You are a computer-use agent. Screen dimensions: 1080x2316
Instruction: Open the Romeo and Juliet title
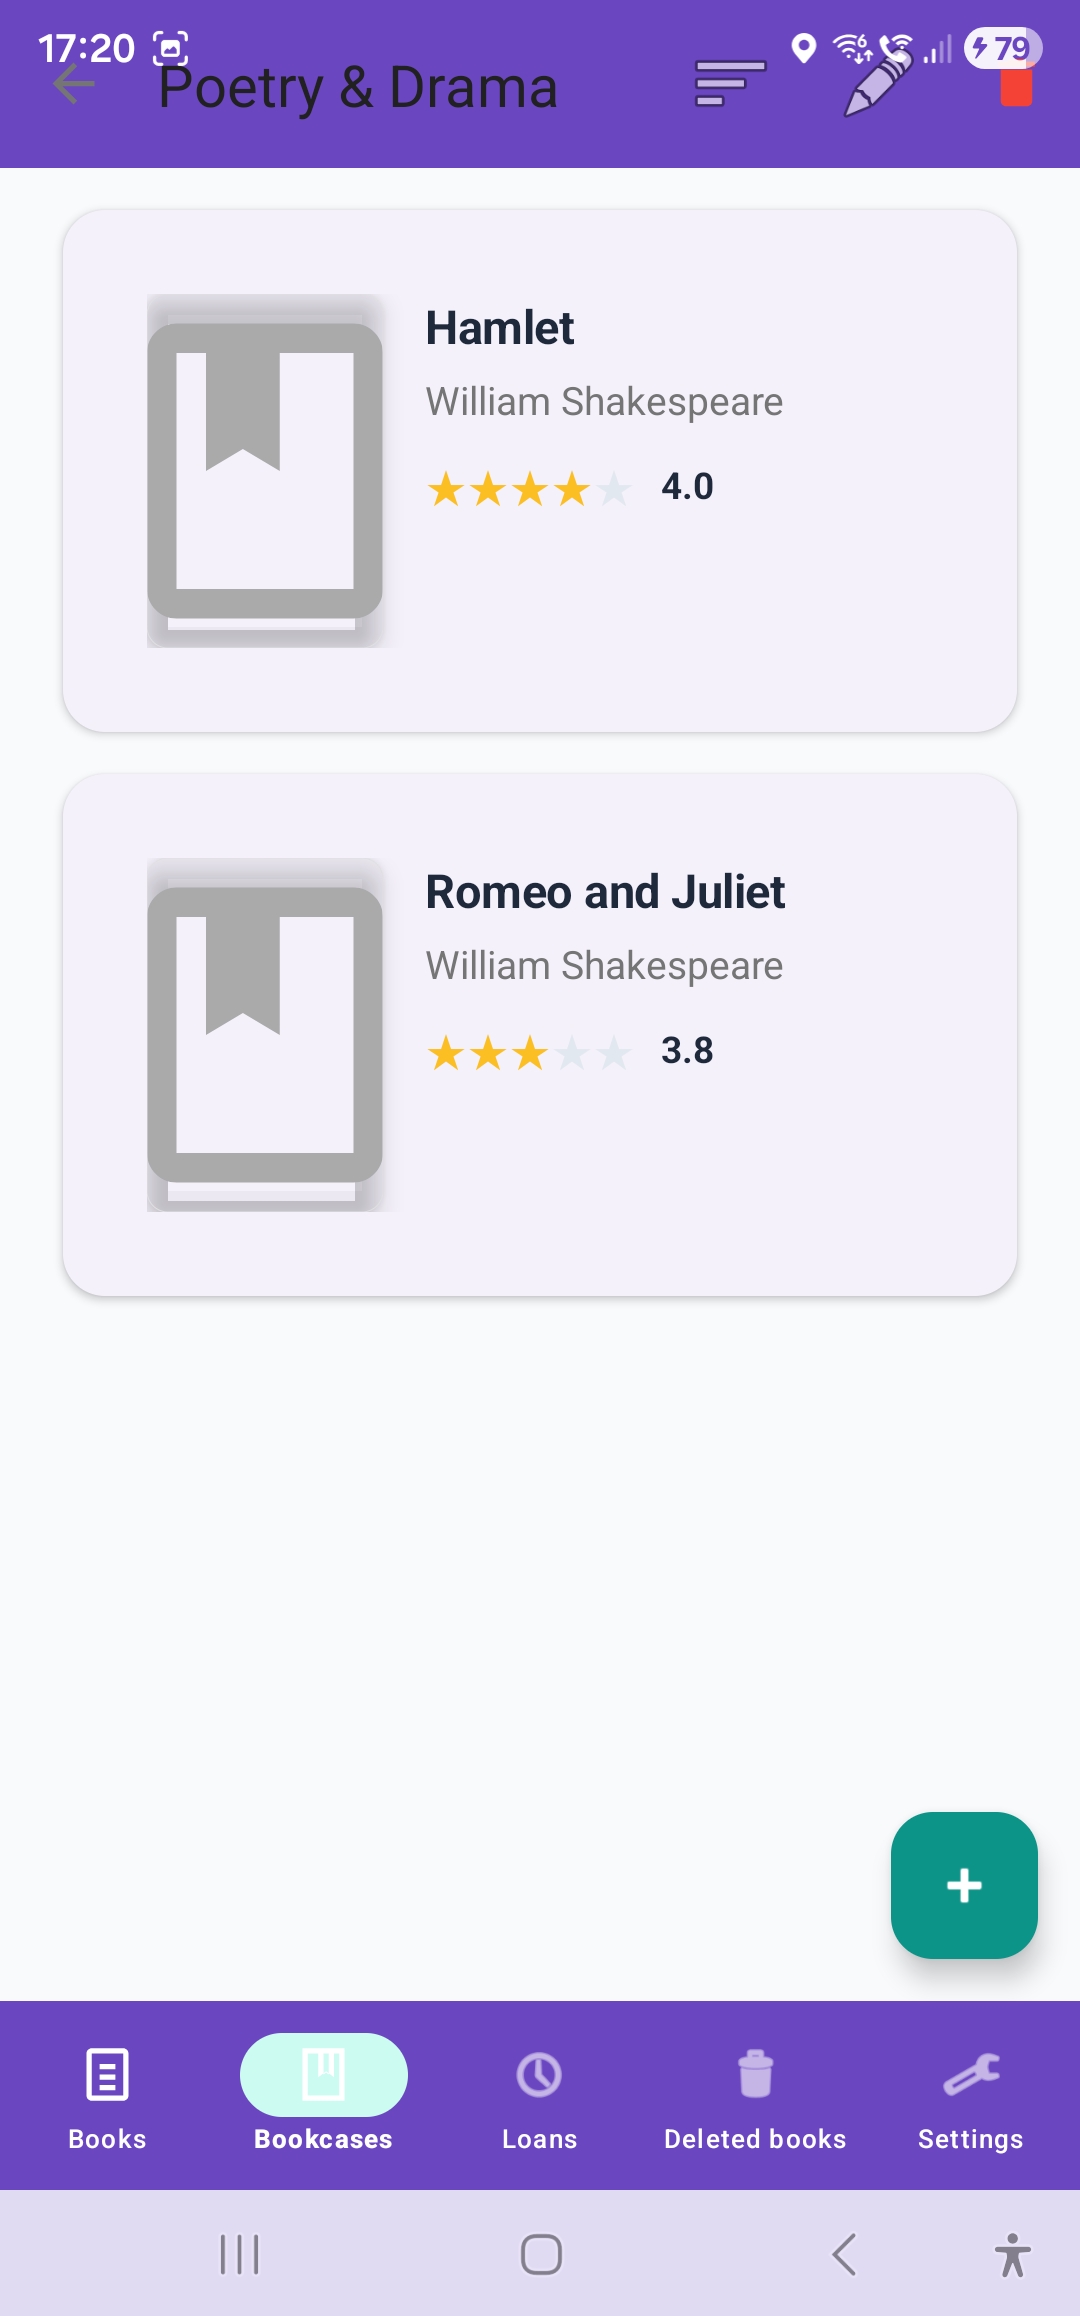(x=605, y=892)
